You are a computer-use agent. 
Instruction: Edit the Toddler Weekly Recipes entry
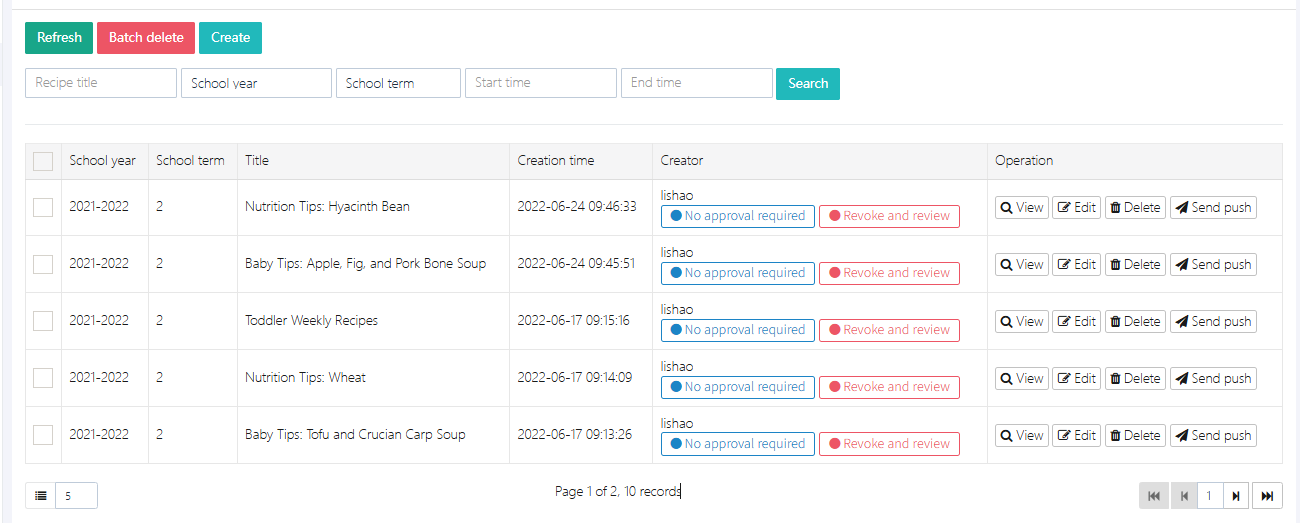pyautogui.click(x=1076, y=322)
